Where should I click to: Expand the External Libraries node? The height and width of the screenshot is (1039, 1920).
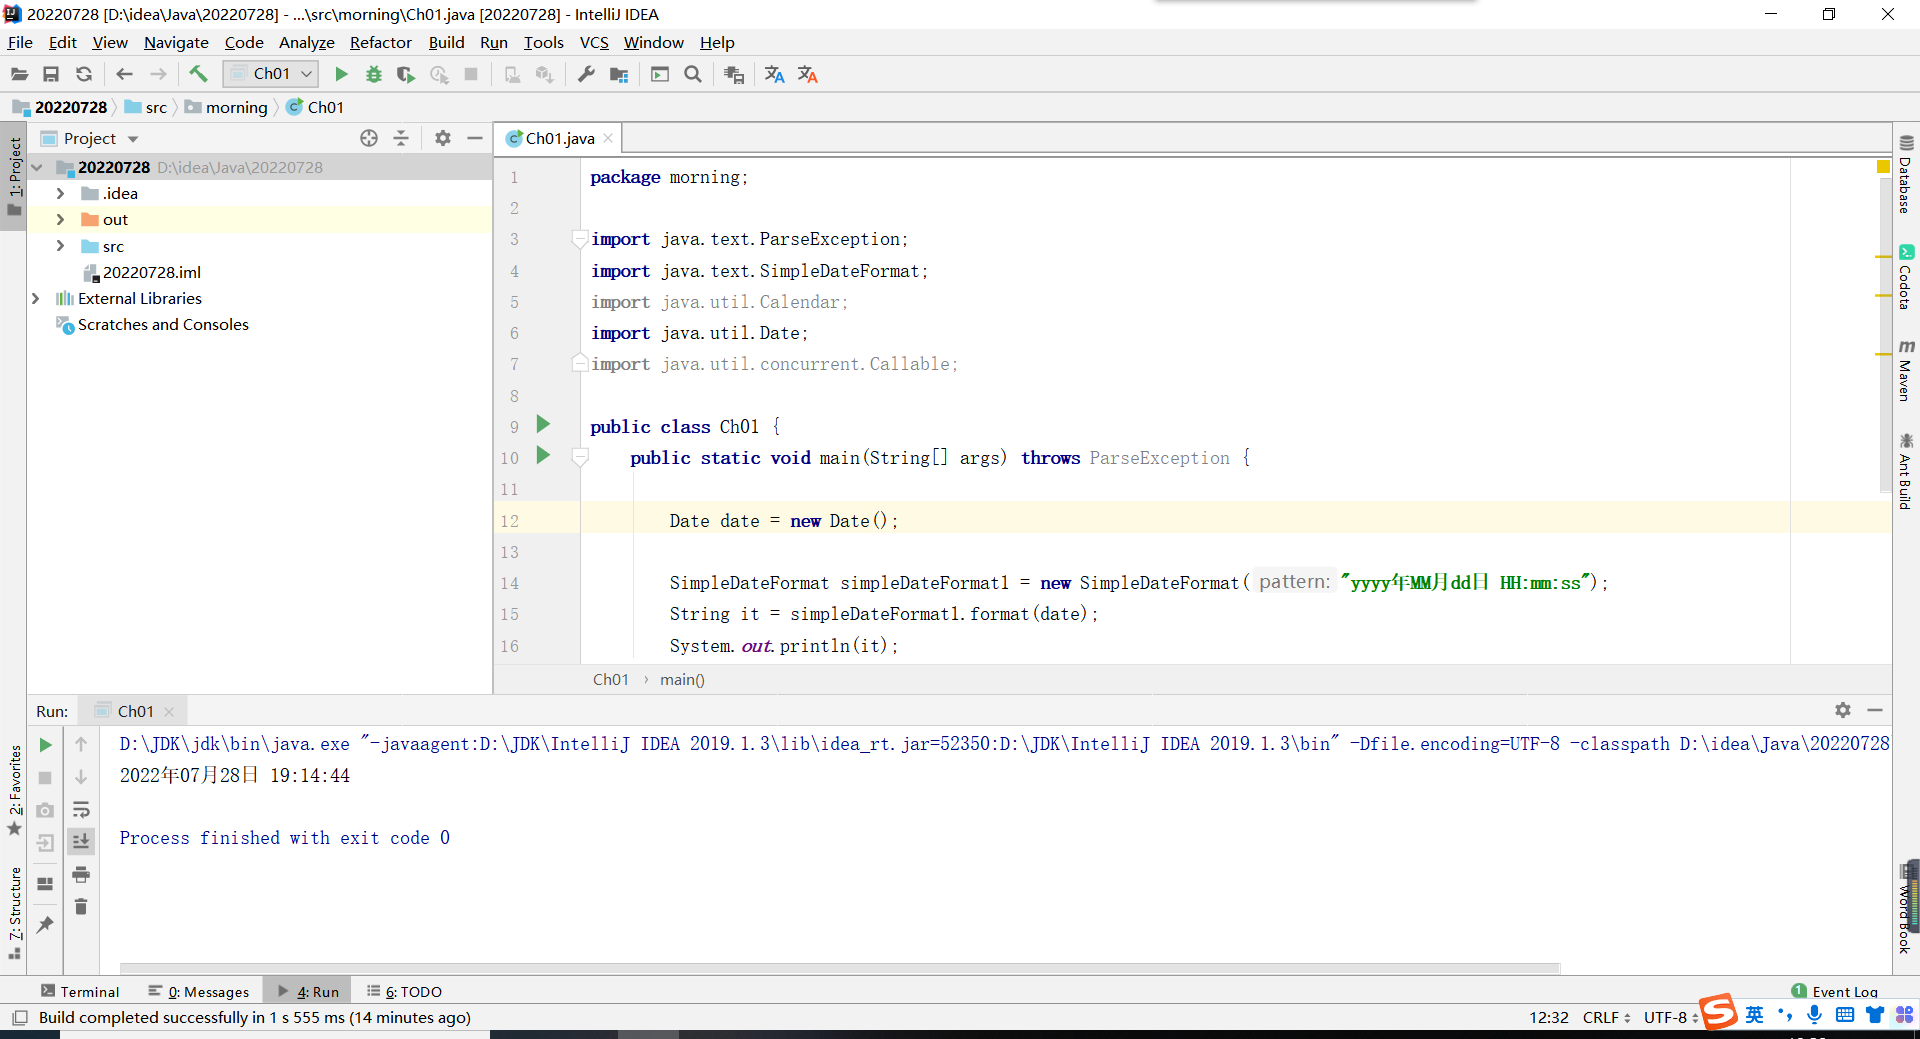[36, 298]
